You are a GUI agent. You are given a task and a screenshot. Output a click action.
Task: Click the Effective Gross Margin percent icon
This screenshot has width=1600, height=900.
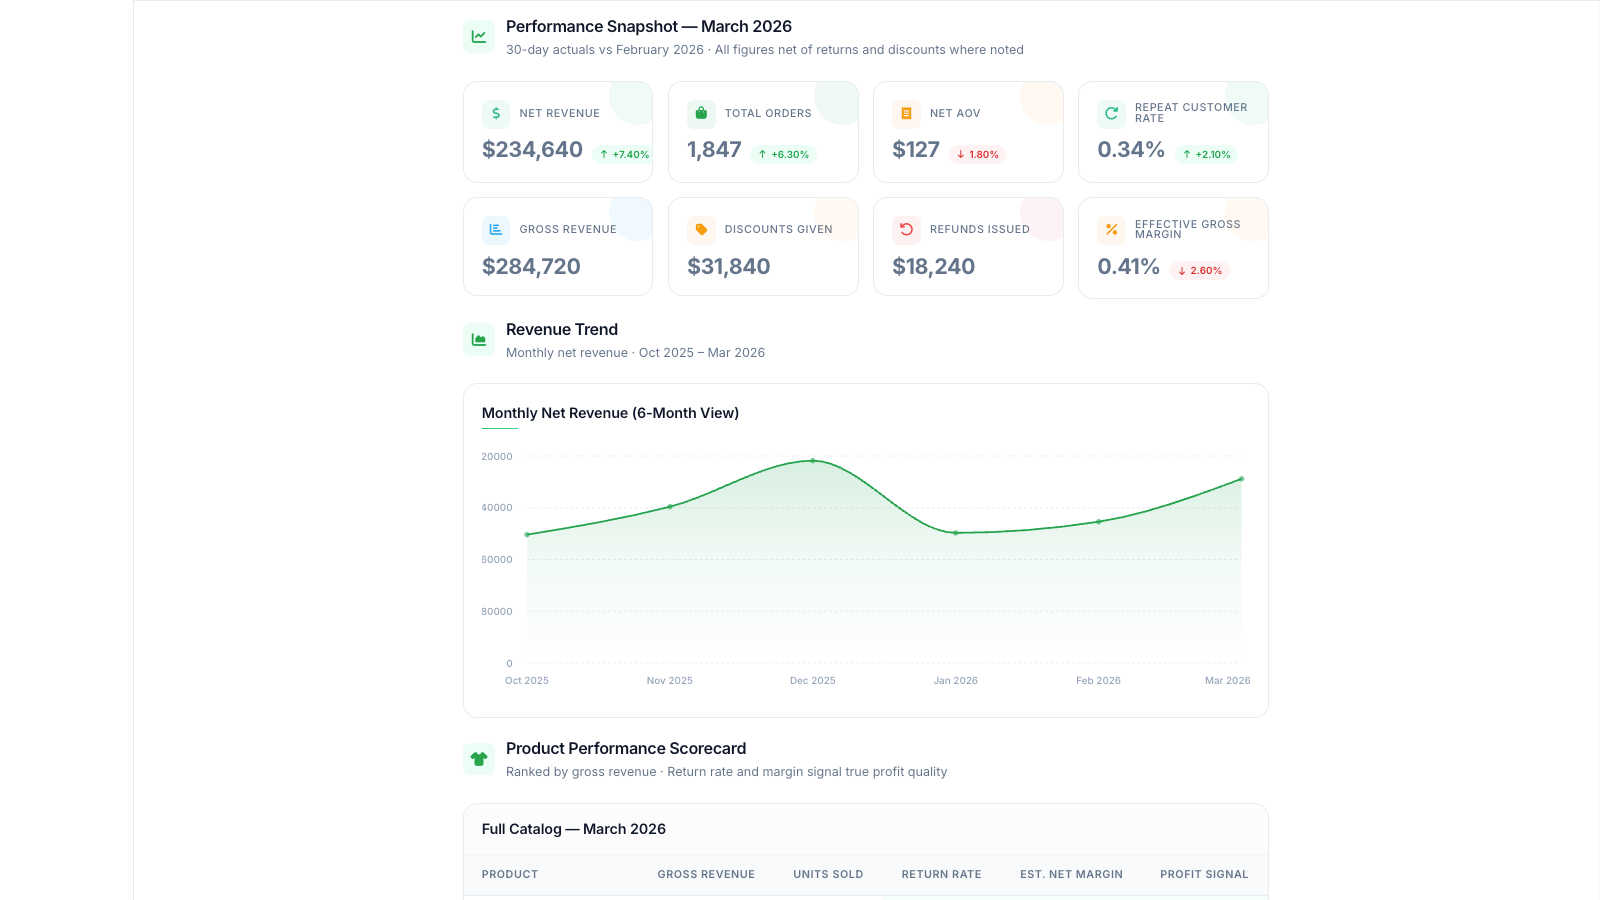tap(1111, 230)
